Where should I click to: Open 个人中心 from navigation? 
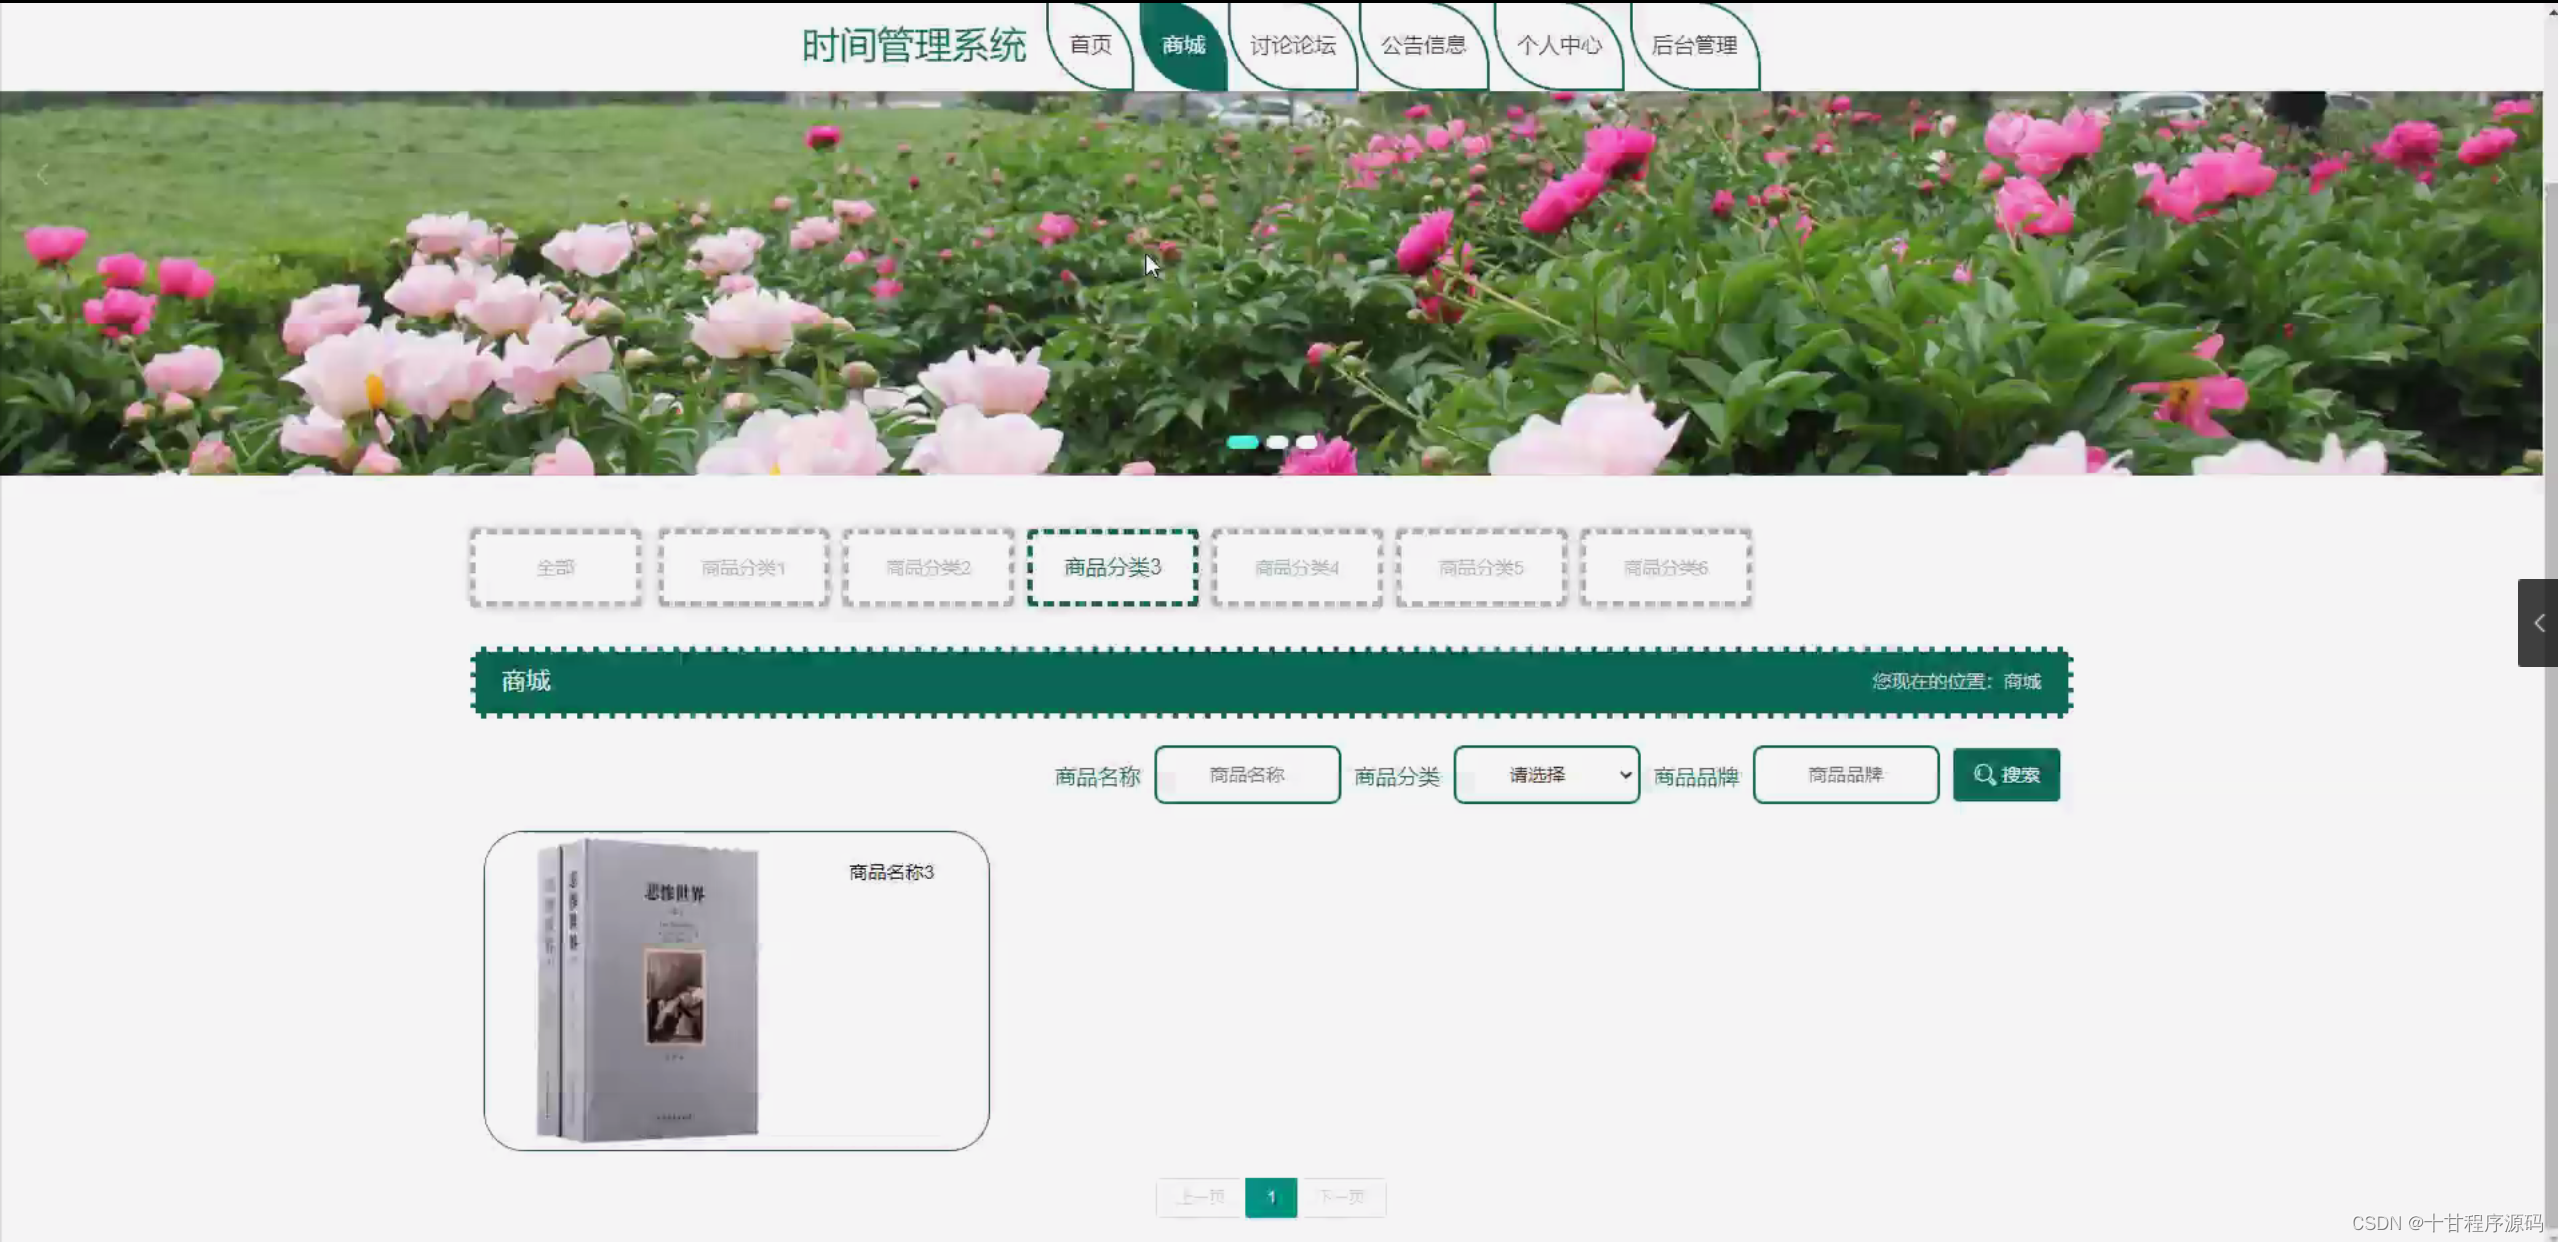tap(1558, 45)
